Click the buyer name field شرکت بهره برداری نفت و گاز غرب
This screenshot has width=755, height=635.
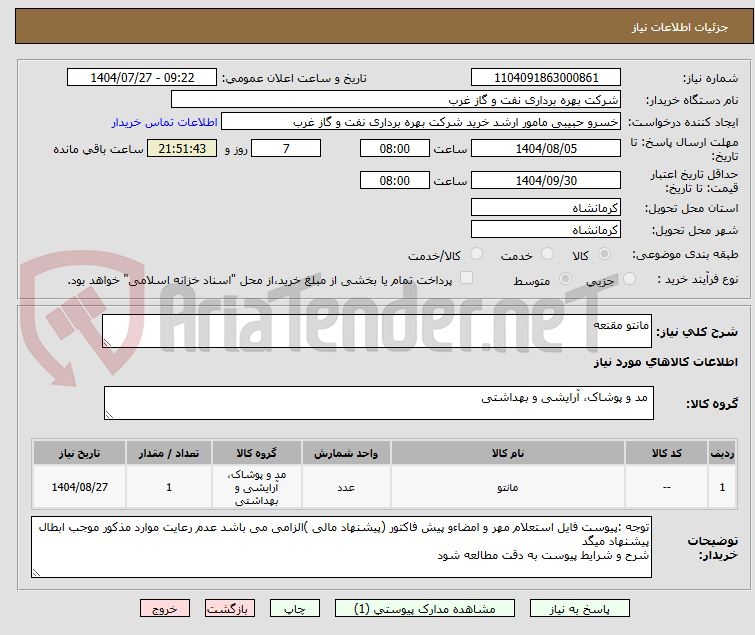pos(396,100)
